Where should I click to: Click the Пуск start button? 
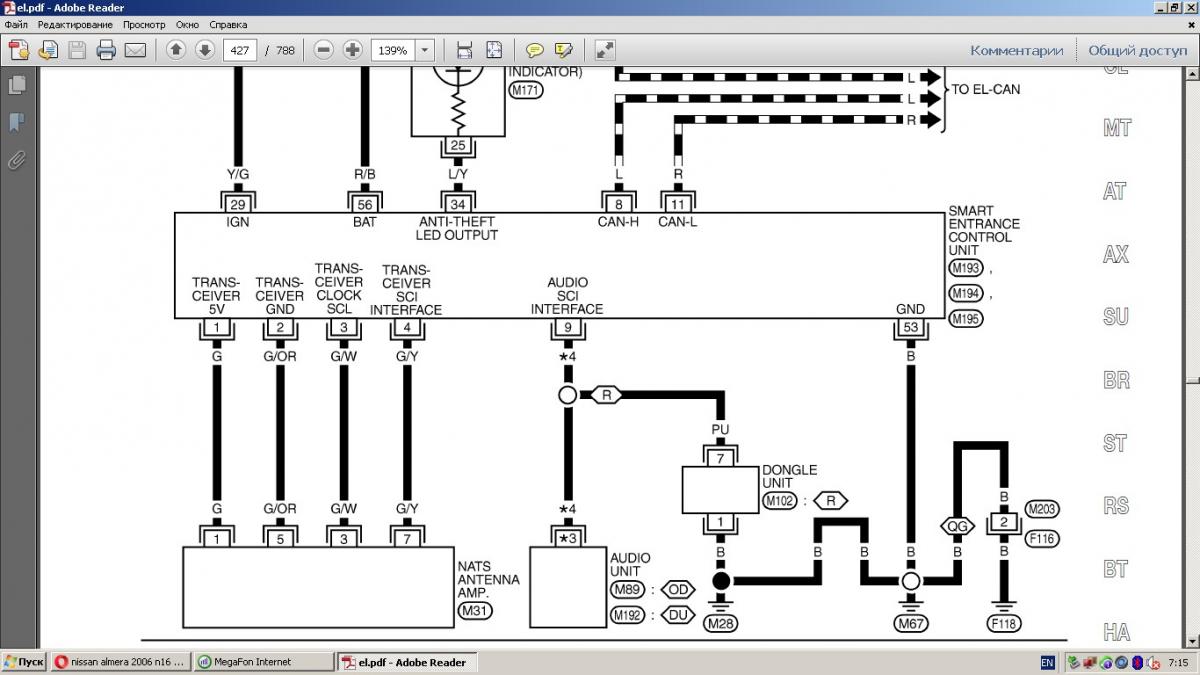[23, 662]
